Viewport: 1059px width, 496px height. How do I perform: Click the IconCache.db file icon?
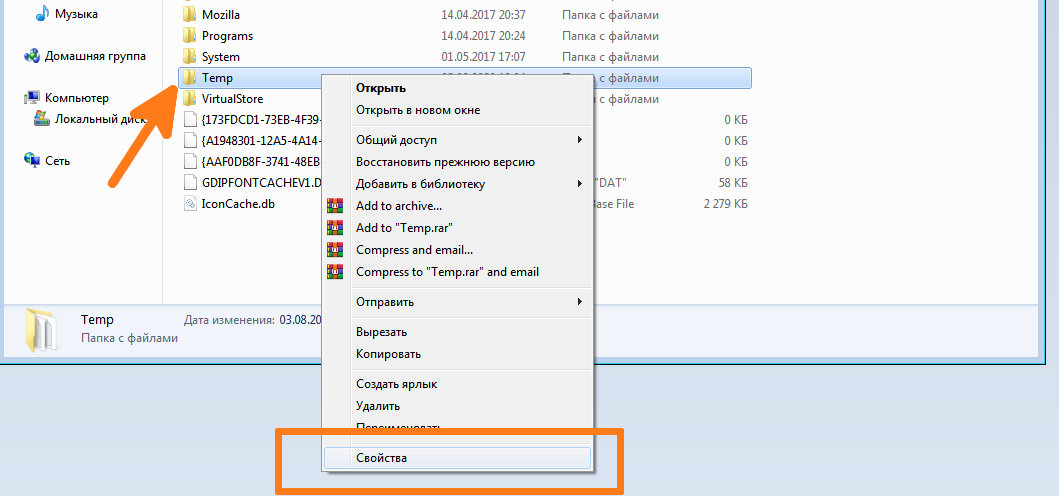click(190, 203)
